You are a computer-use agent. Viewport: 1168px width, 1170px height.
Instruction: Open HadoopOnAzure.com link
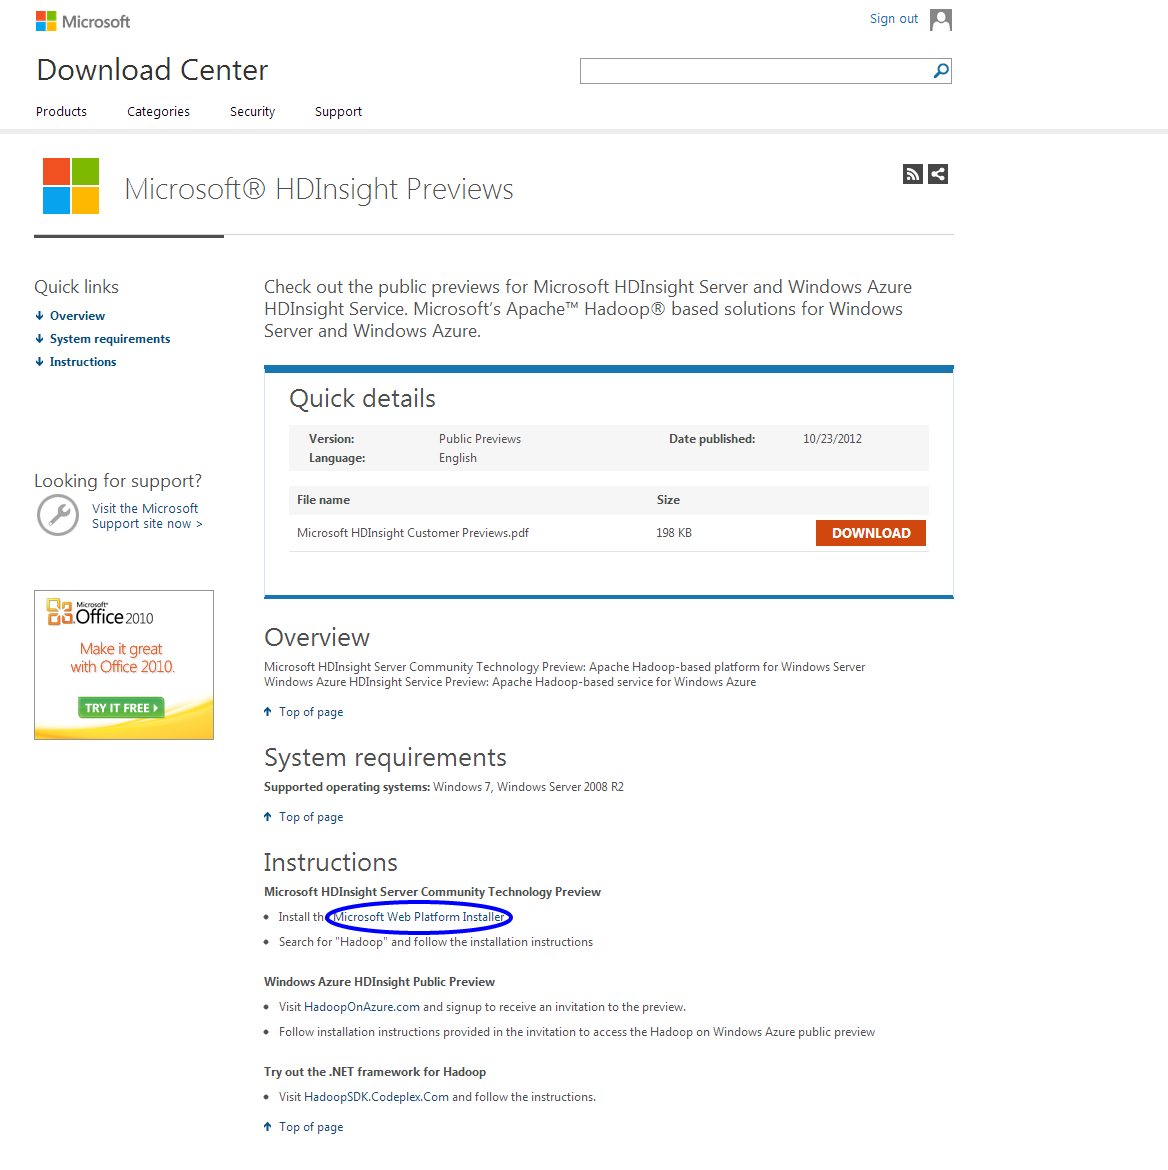(x=362, y=1007)
